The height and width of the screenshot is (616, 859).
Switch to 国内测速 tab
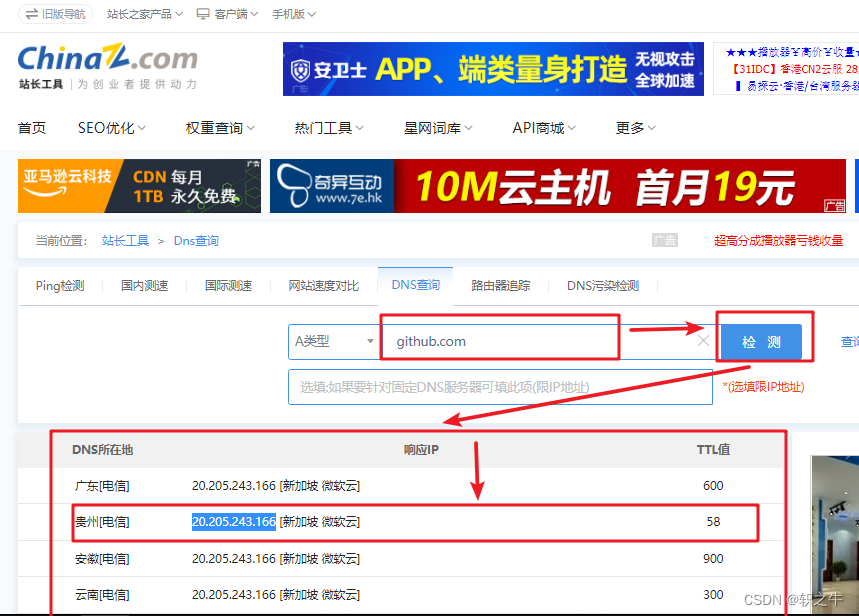click(x=145, y=286)
